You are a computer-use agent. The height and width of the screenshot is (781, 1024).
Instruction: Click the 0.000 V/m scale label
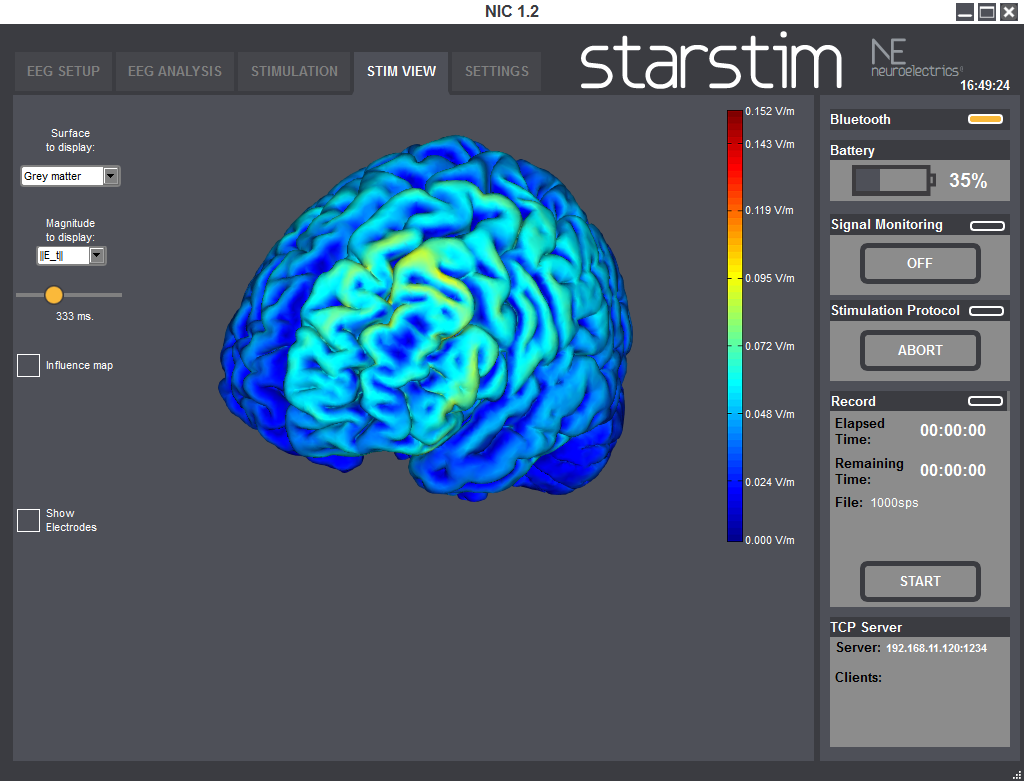[x=769, y=541]
